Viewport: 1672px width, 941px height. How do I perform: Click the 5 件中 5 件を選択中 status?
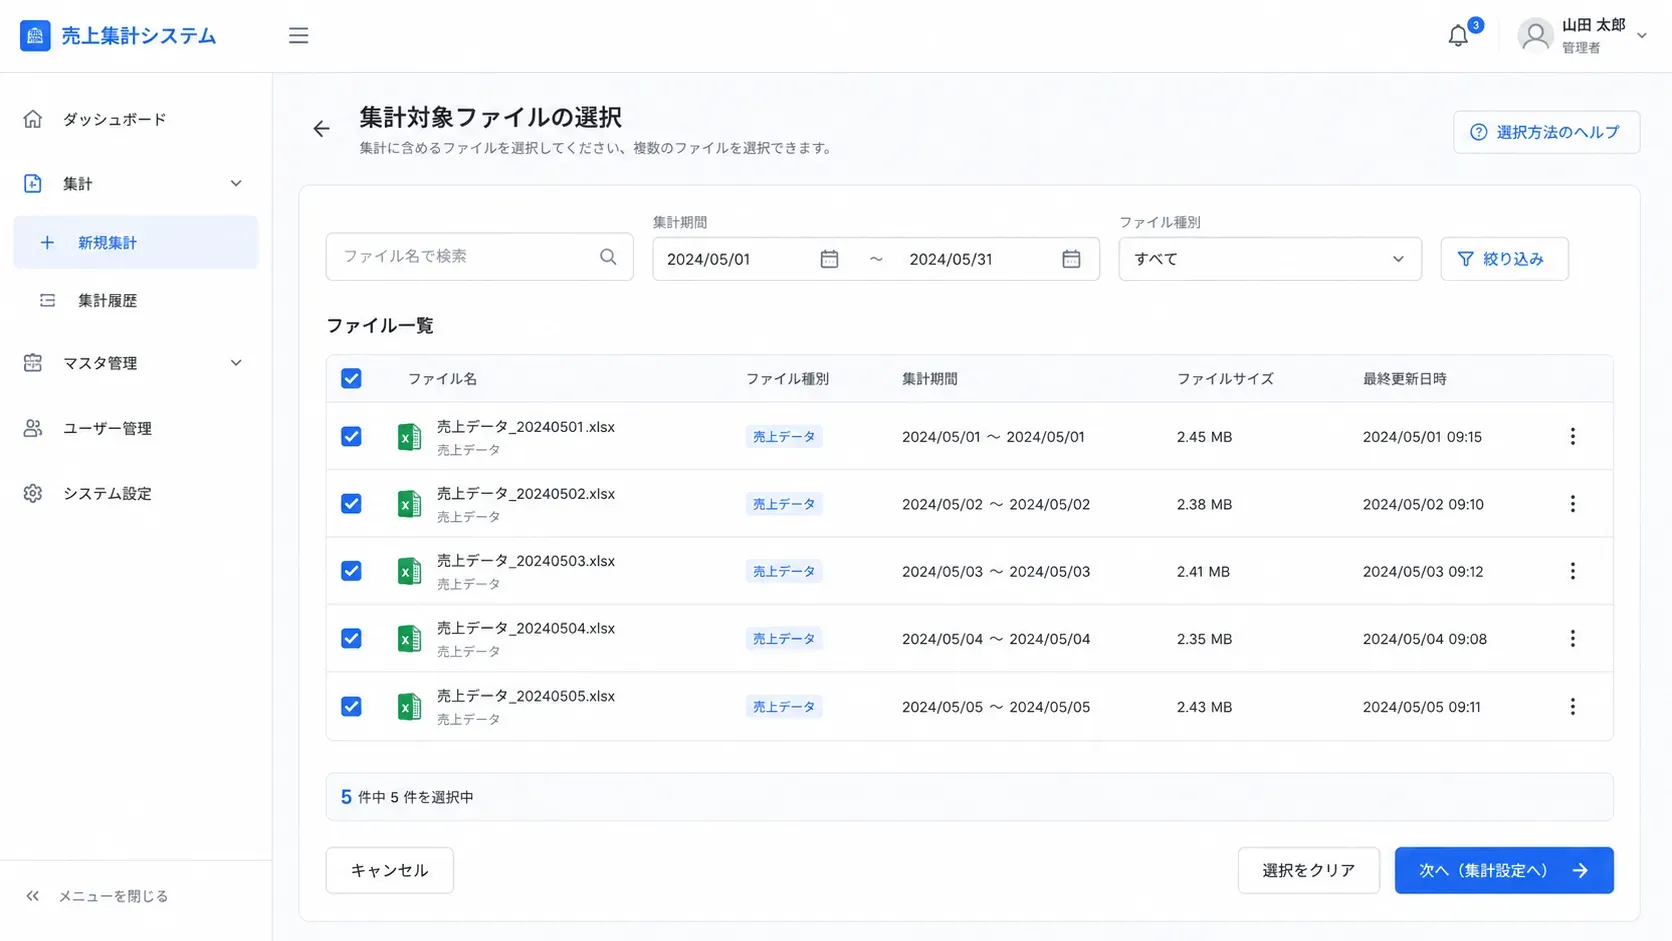[x=407, y=797]
